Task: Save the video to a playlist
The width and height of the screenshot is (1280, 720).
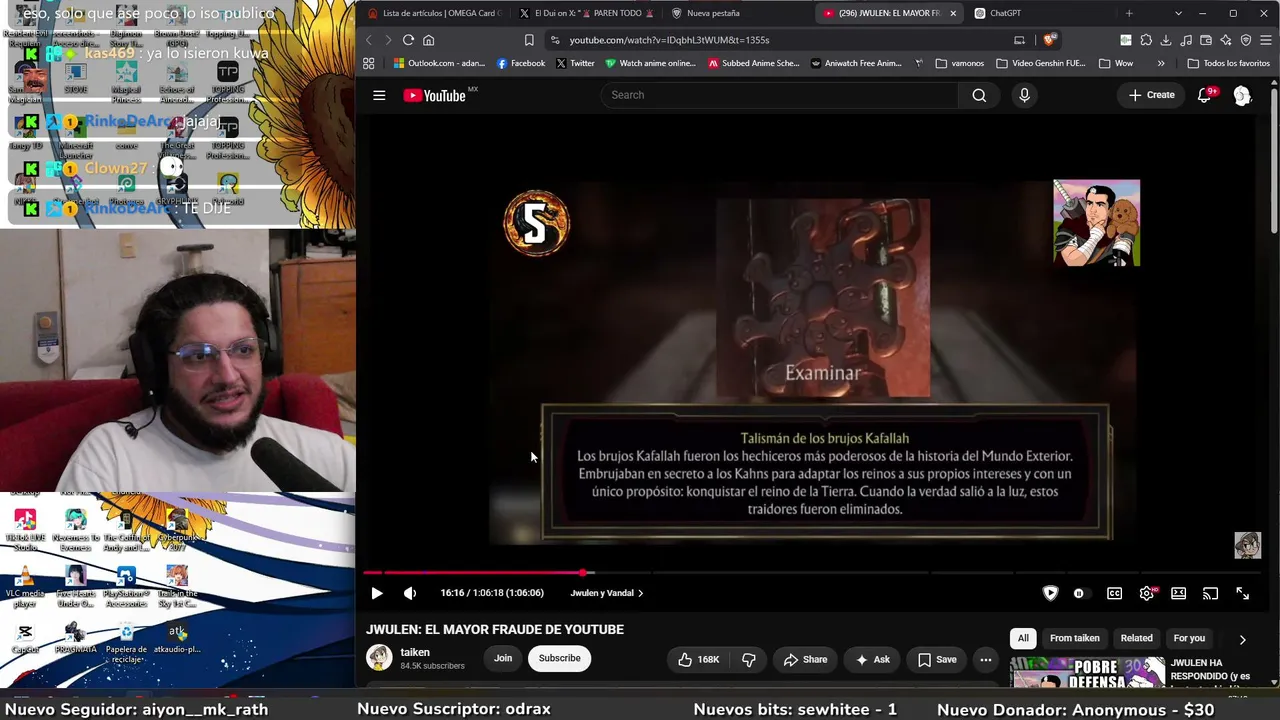Action: tap(937, 659)
